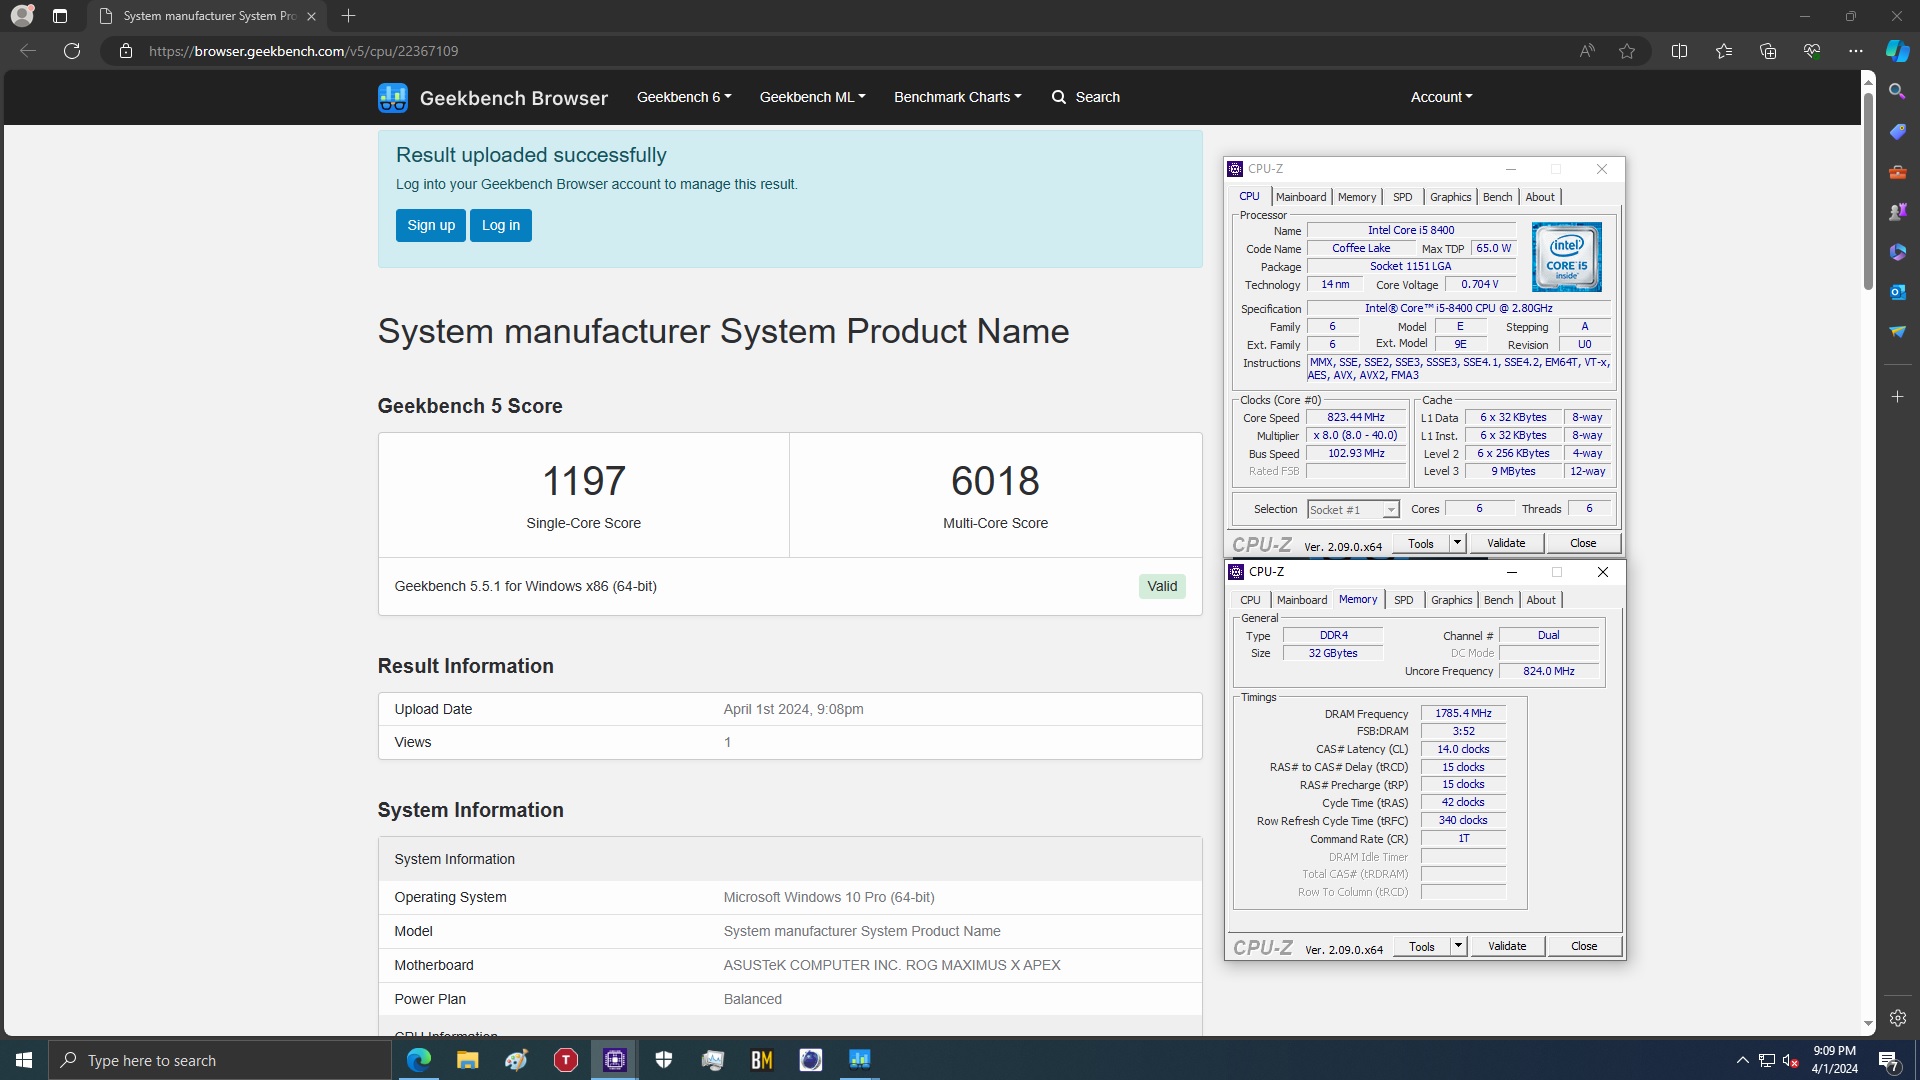Click the page vertical scrollbar thumb
The image size is (1920, 1080).
click(x=1868, y=190)
